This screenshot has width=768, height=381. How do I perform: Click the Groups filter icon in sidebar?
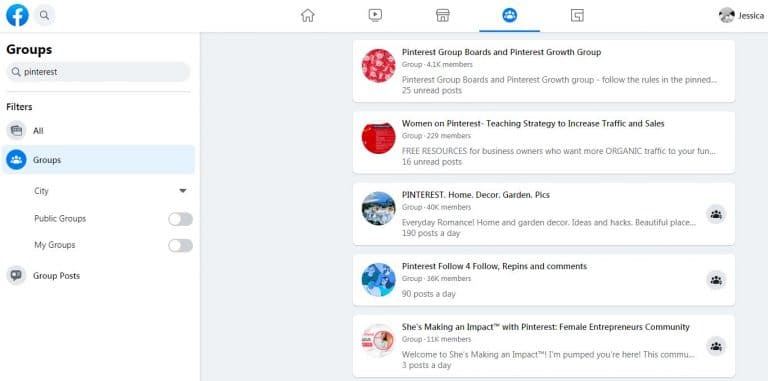[16, 160]
